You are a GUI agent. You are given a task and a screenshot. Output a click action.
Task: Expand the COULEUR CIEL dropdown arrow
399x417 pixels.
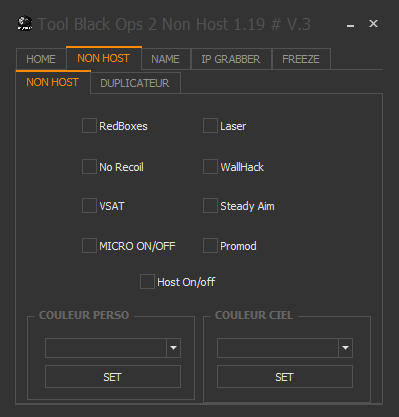[345, 348]
